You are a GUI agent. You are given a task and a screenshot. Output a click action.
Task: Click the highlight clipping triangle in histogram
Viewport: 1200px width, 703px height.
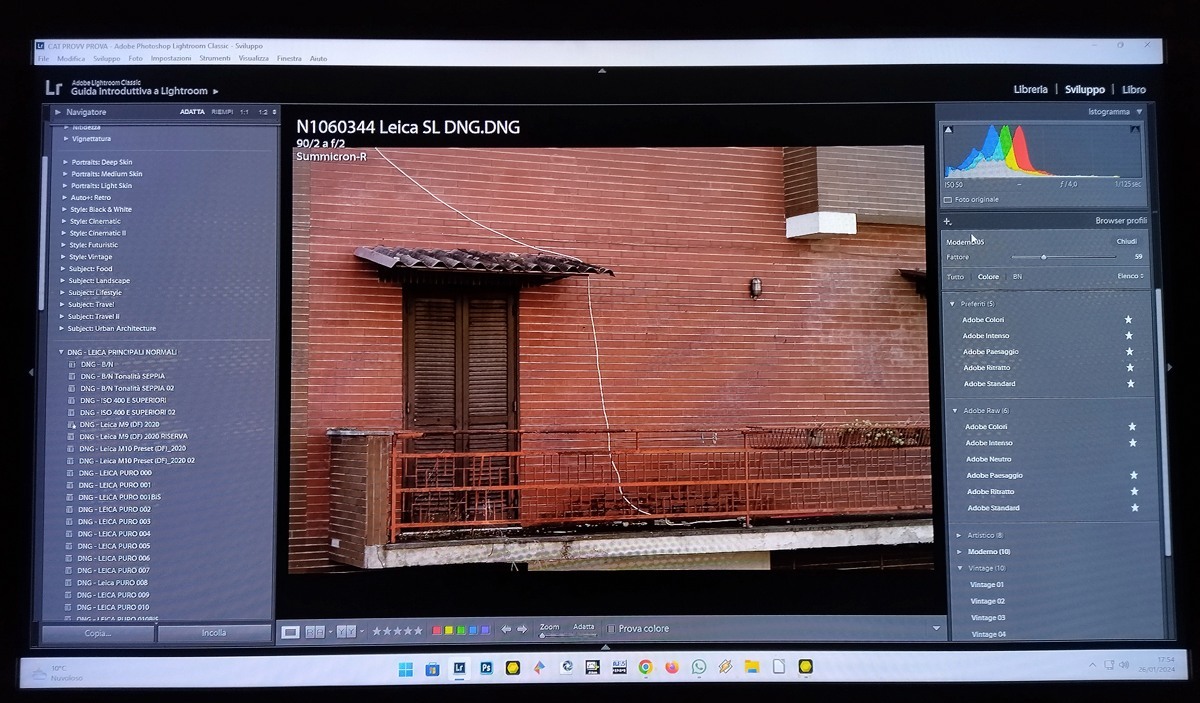(1135, 129)
